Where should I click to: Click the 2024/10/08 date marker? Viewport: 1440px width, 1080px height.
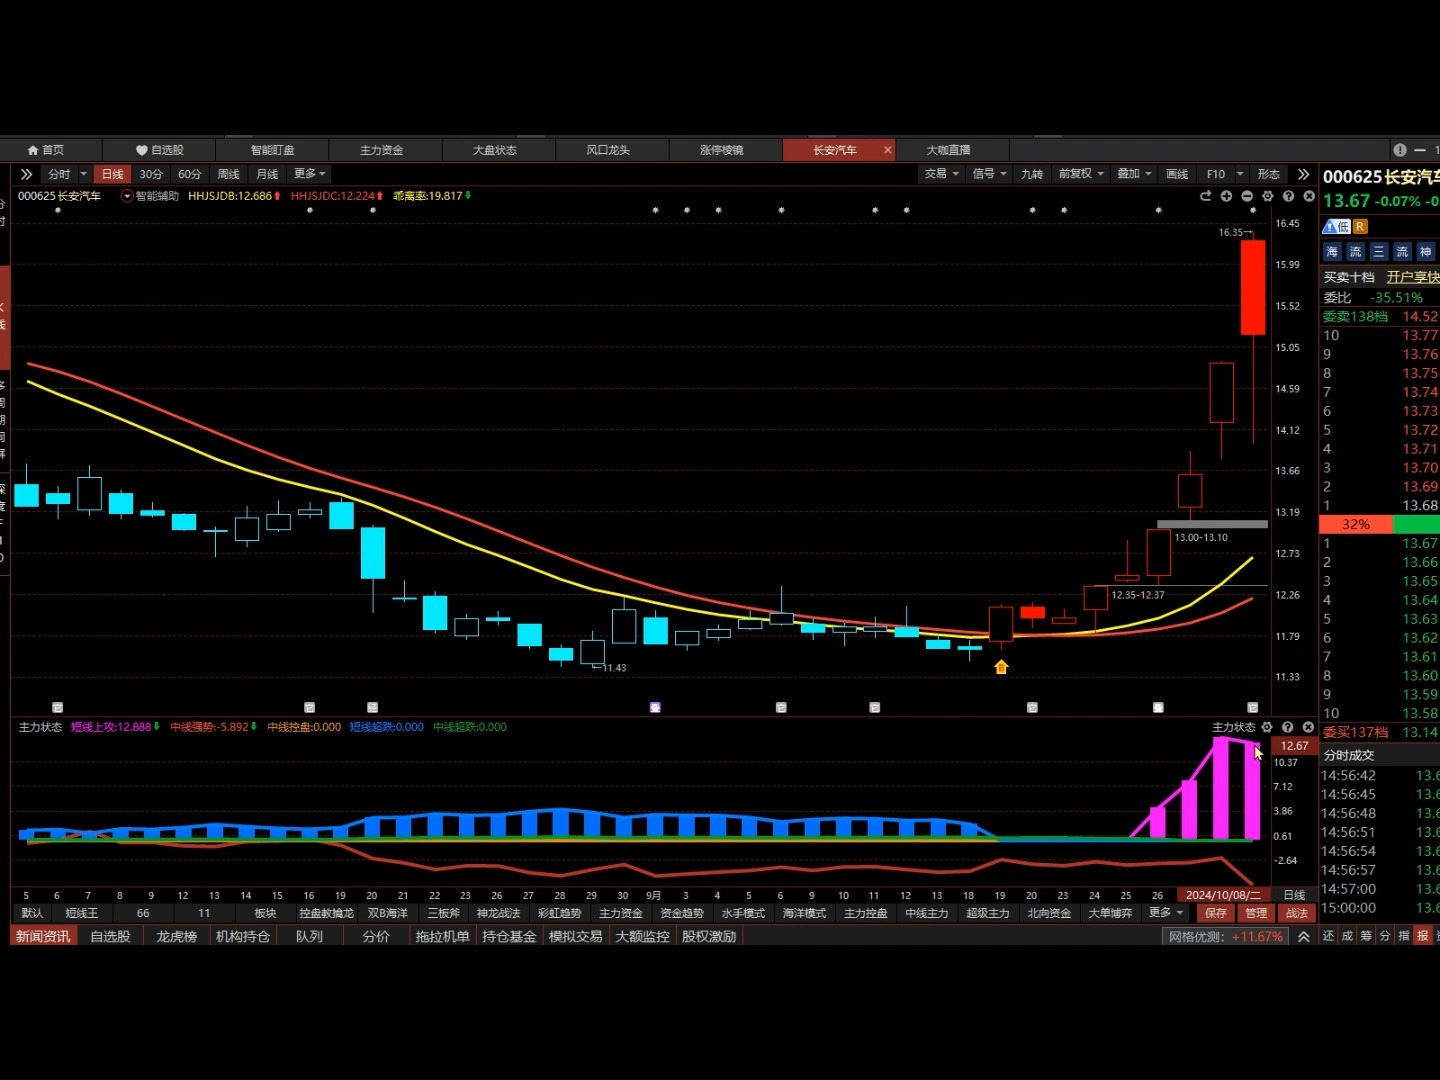pyautogui.click(x=1223, y=895)
